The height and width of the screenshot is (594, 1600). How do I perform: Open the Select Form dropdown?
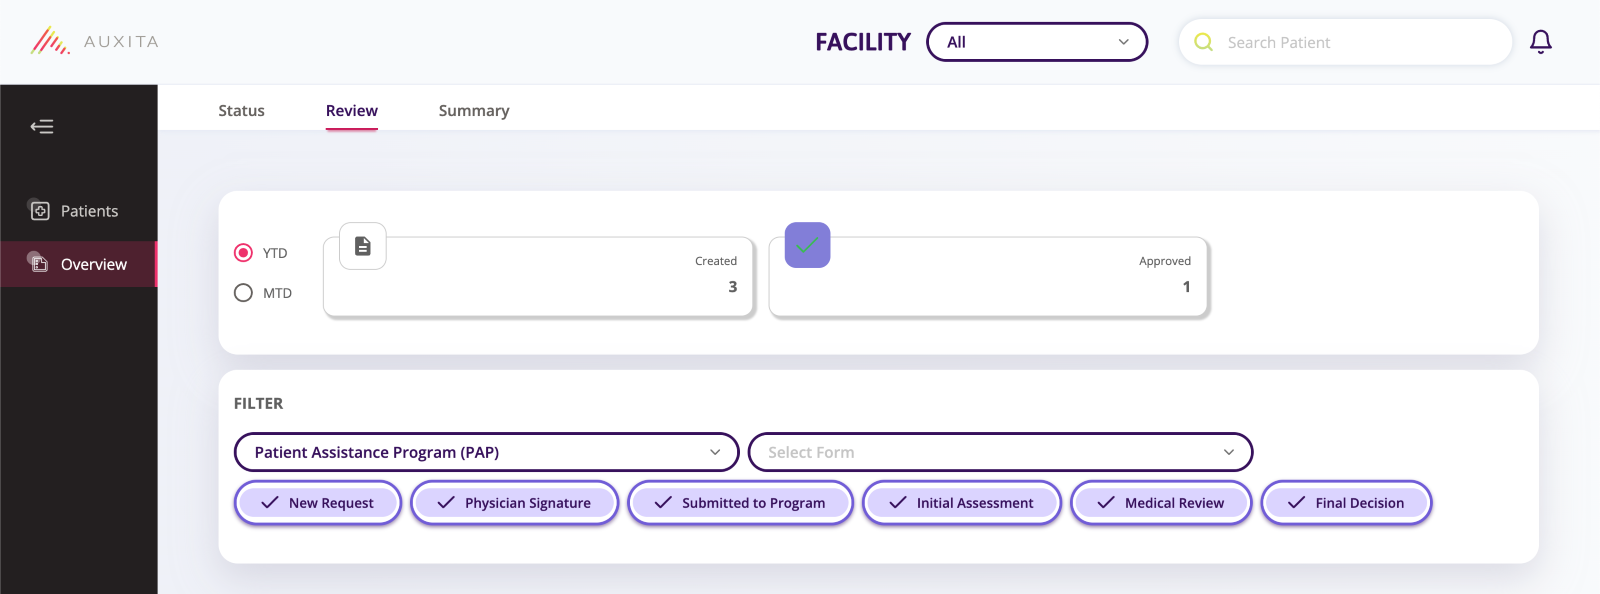click(1000, 452)
